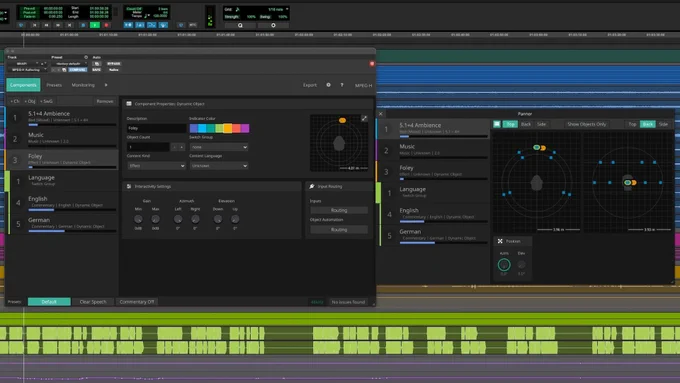680x383 pixels.
Task: Click the + SwG add switch group button
Action: point(46,101)
